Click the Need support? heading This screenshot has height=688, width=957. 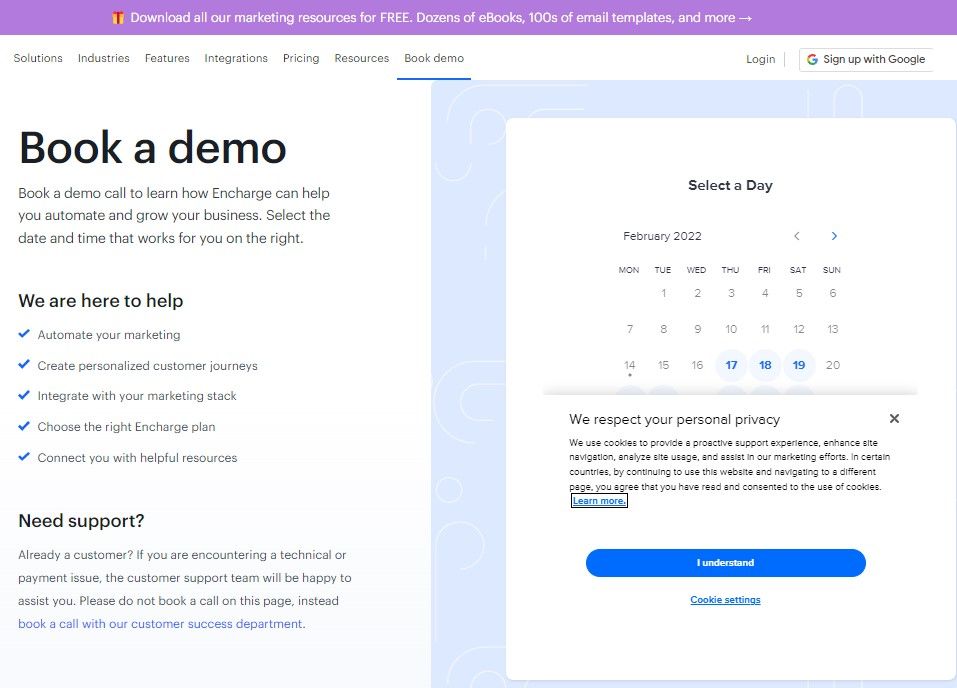(81, 521)
